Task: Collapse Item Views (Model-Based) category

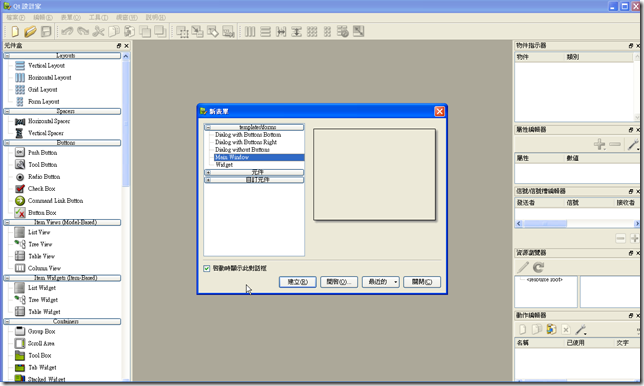Action: tap(7, 222)
